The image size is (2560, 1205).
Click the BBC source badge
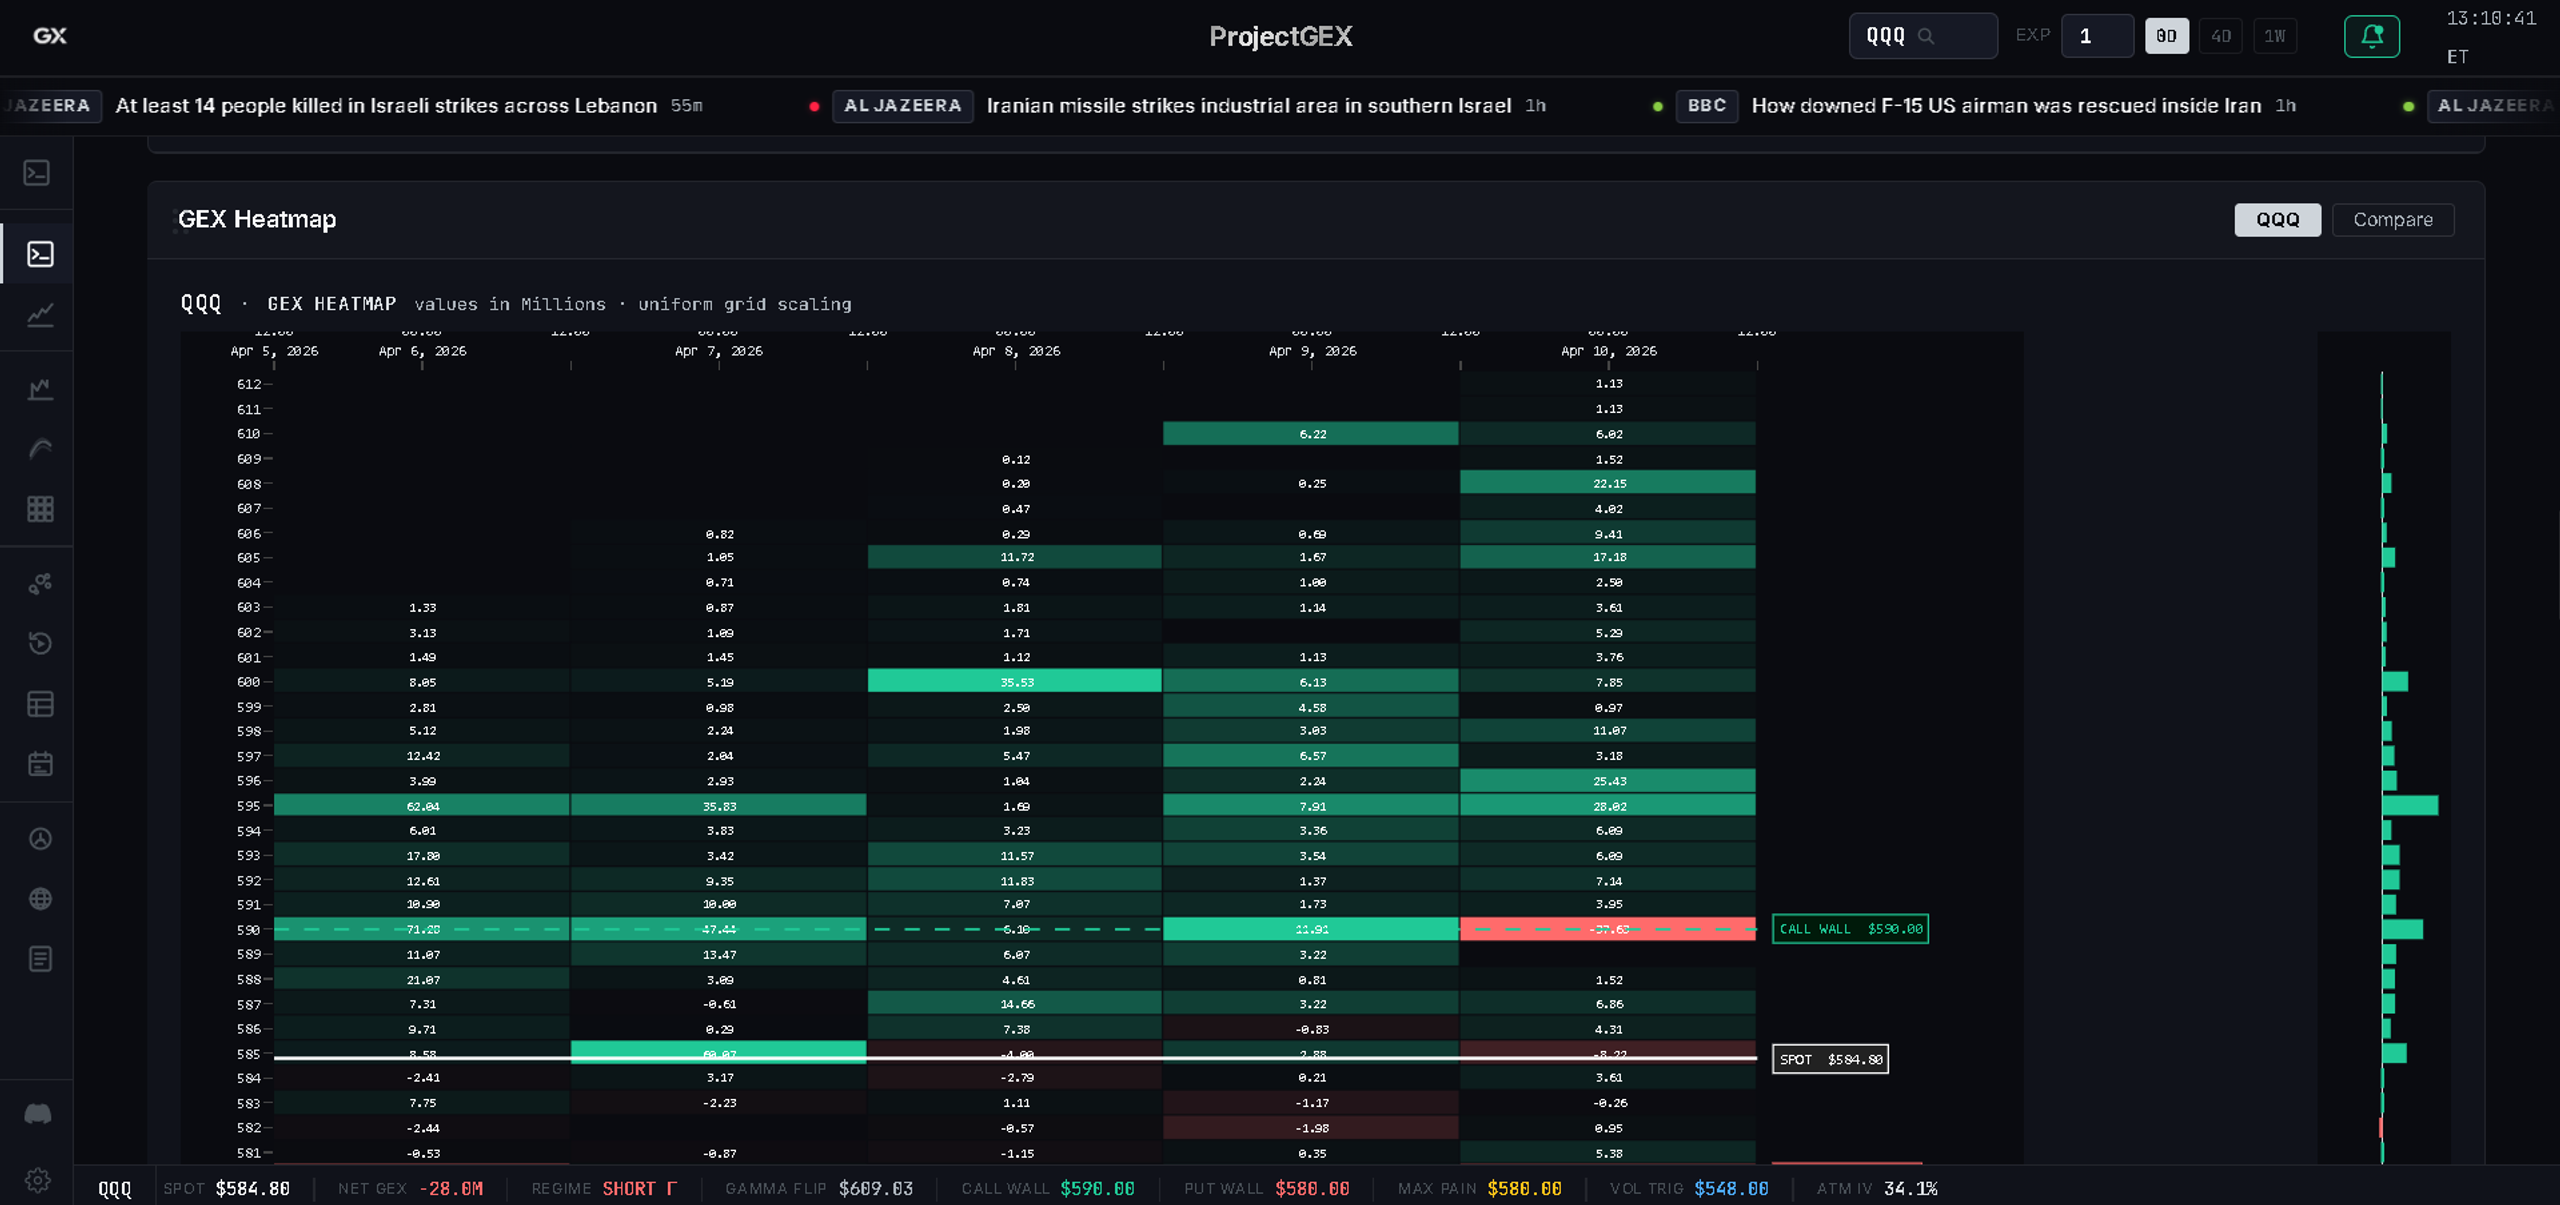click(x=1706, y=106)
